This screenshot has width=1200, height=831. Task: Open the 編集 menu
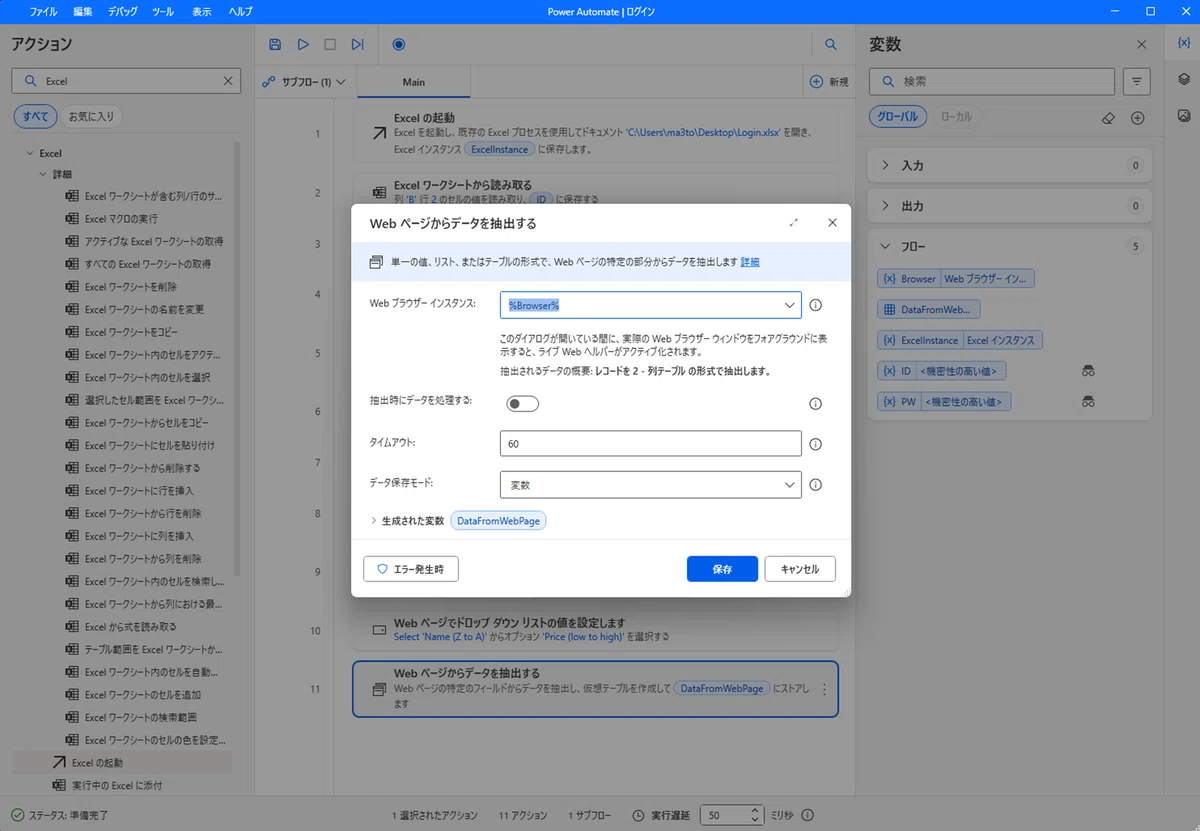pyautogui.click(x=83, y=11)
